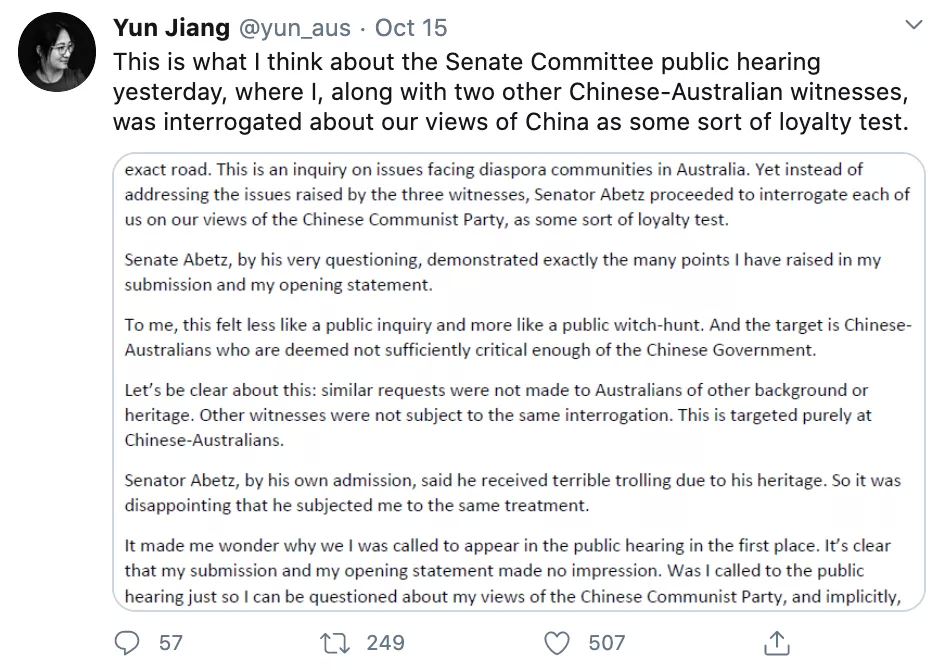Screen dimensions: 944x670
Task: Open the Yun Jiang display name link
Action: click(172, 28)
